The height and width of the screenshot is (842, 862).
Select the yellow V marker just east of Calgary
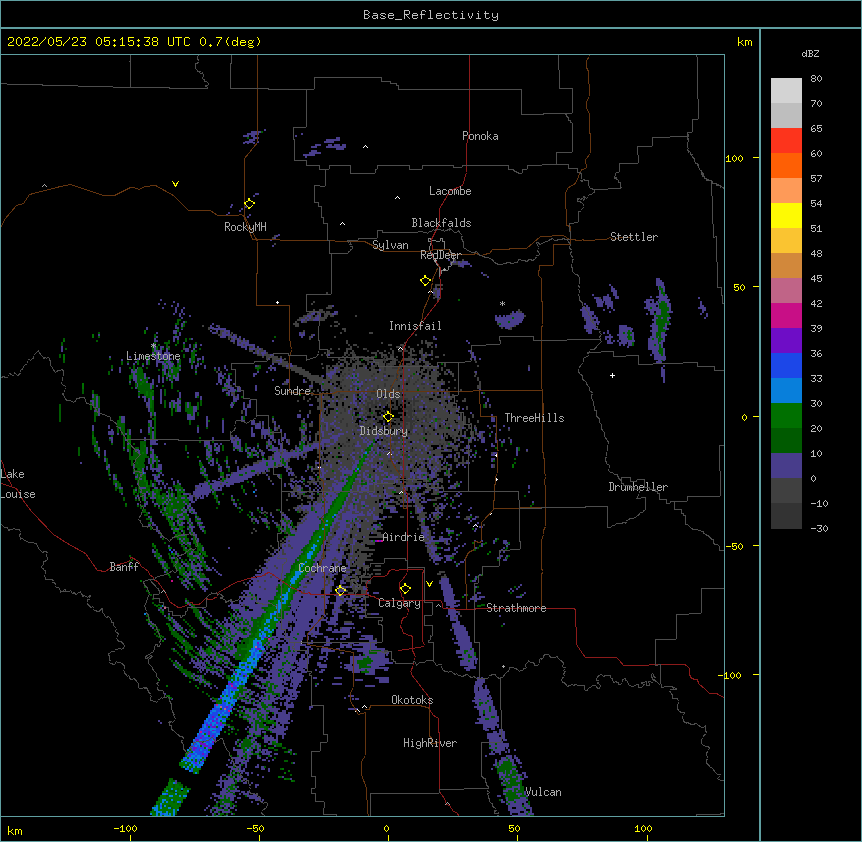(x=429, y=584)
